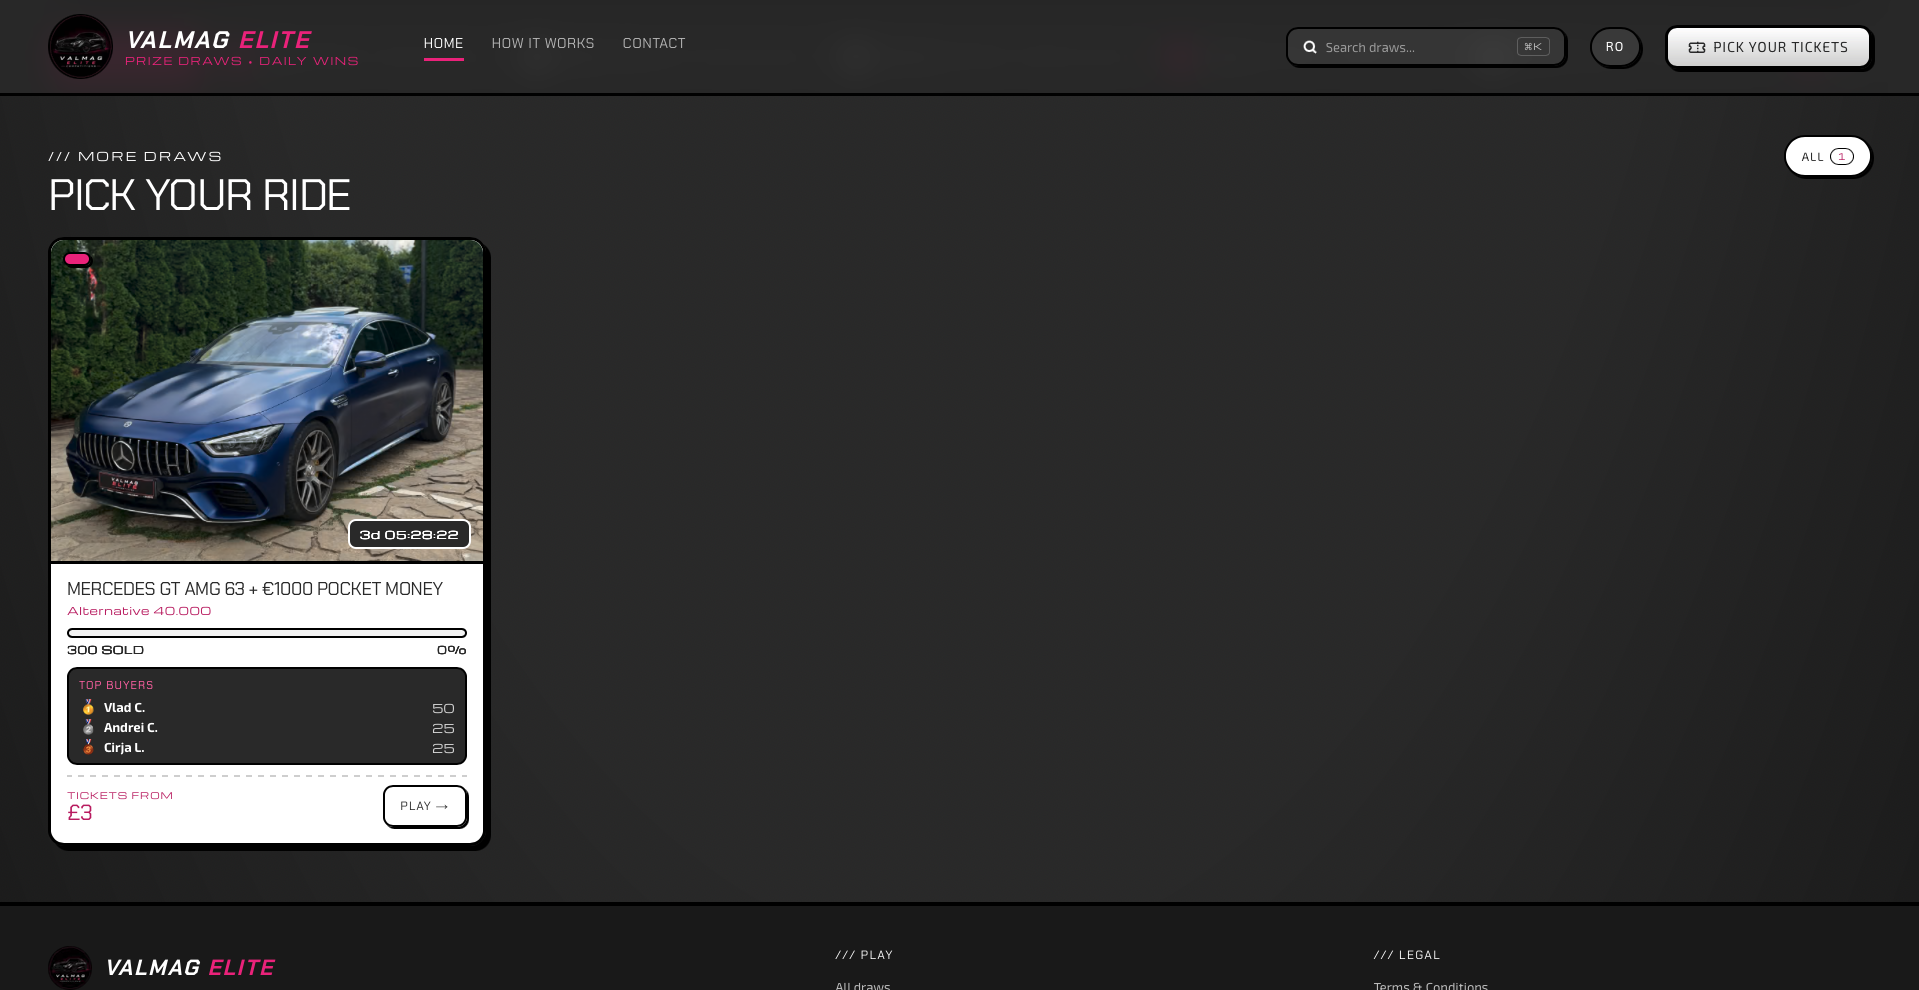The height and width of the screenshot is (990, 1919).
Task: Go to the HOME nav item
Action: [x=443, y=43]
